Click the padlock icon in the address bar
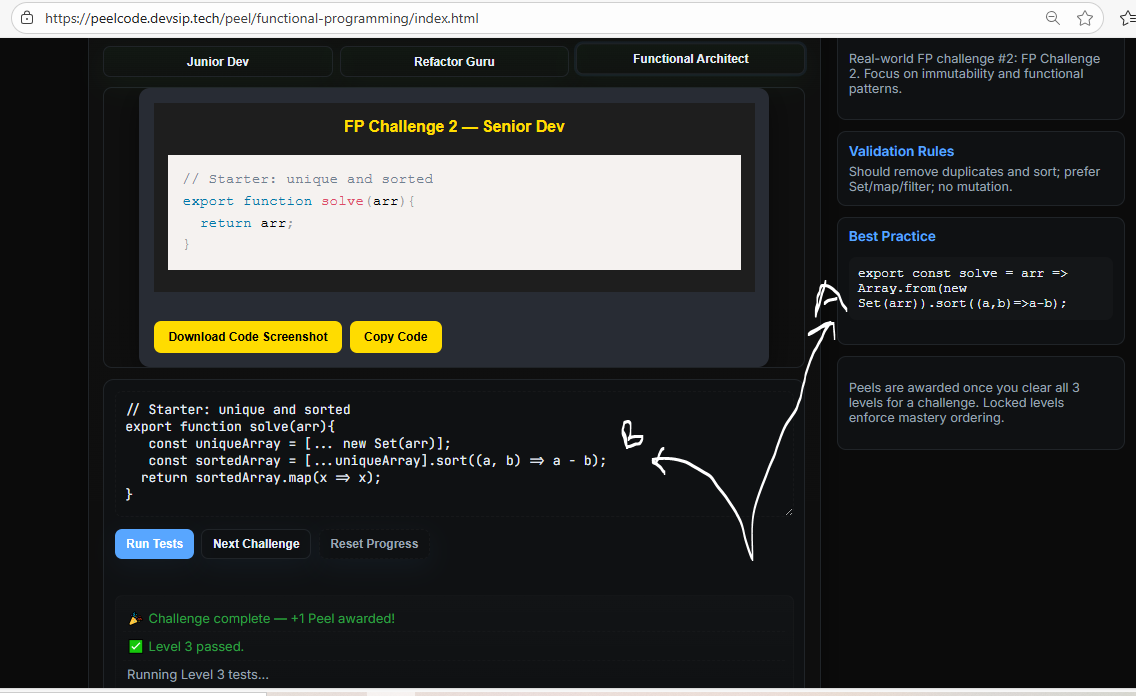Screen dimensions: 1136x696 (27, 18)
